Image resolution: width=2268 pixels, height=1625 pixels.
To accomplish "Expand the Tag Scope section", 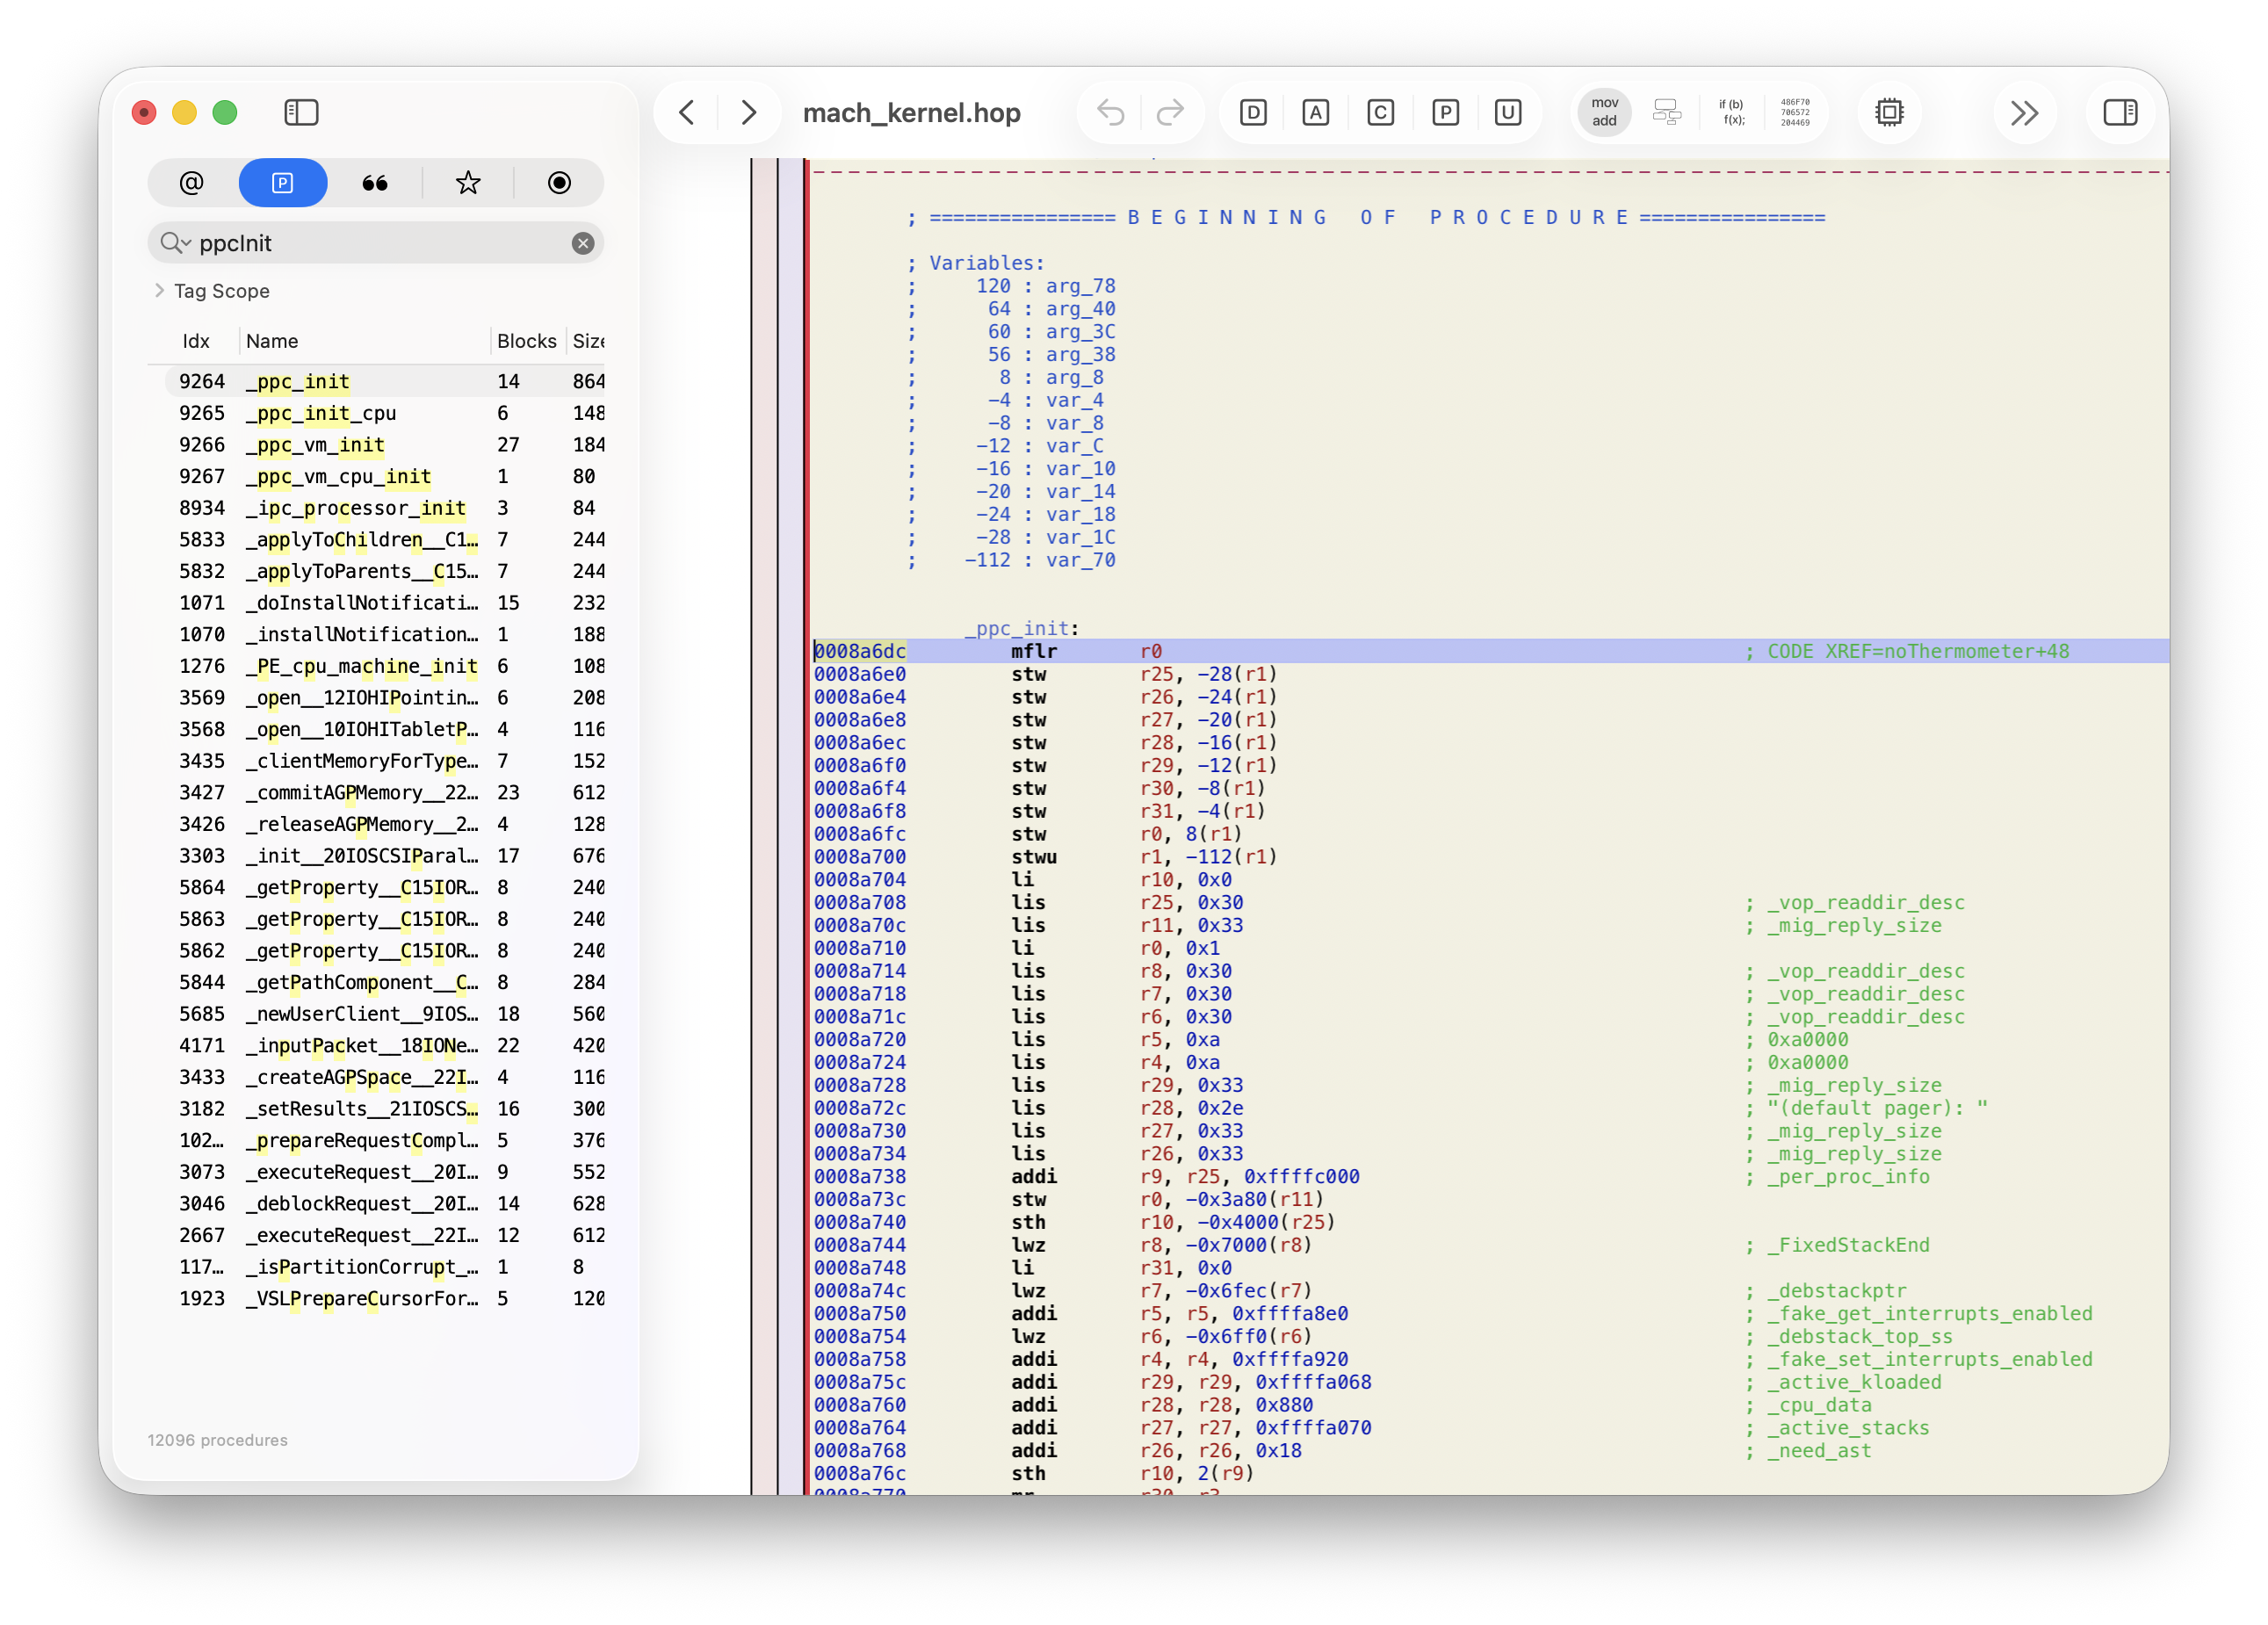I will pos(161,291).
